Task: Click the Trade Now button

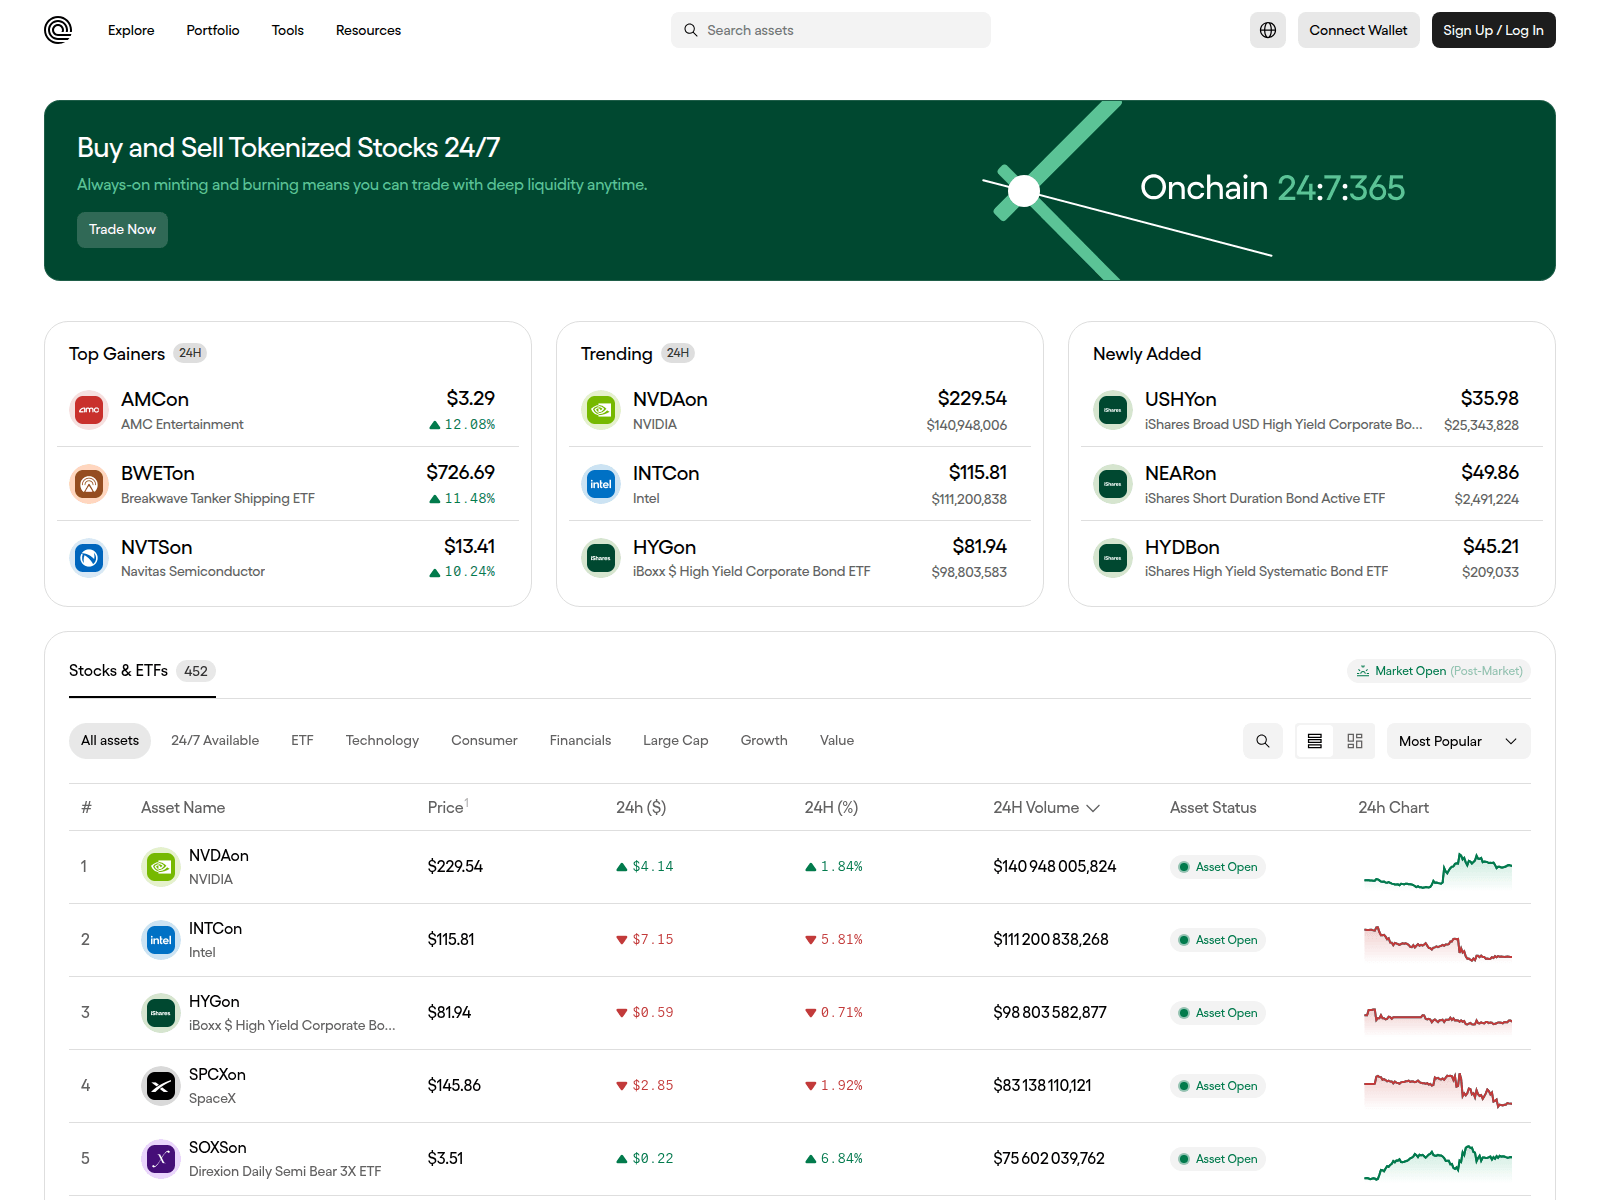Action: click(x=122, y=230)
